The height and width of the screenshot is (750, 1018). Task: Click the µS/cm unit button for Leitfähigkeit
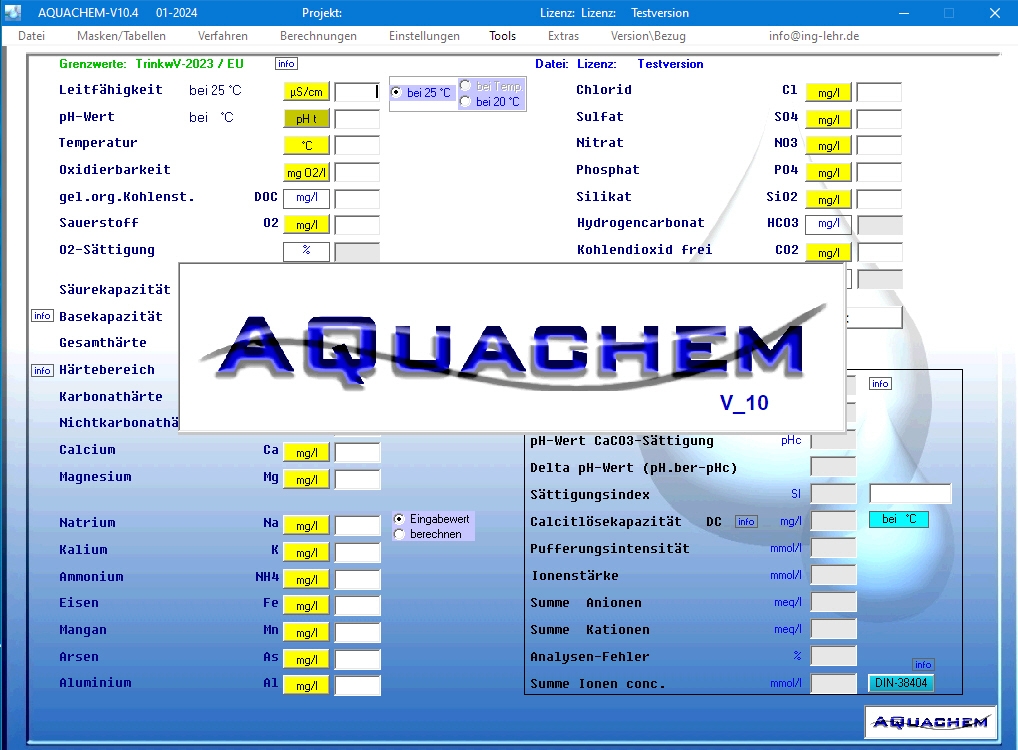tap(306, 92)
